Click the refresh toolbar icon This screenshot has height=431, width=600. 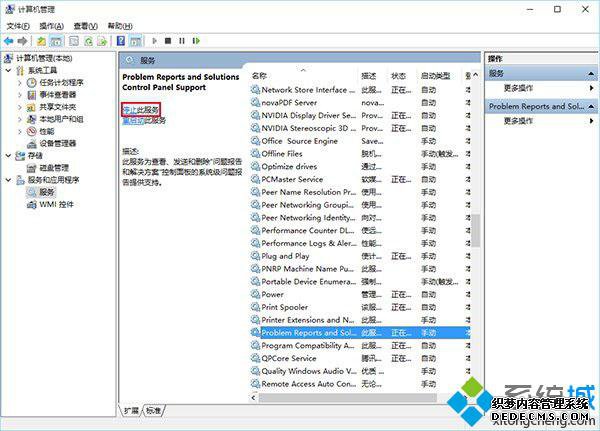point(88,41)
